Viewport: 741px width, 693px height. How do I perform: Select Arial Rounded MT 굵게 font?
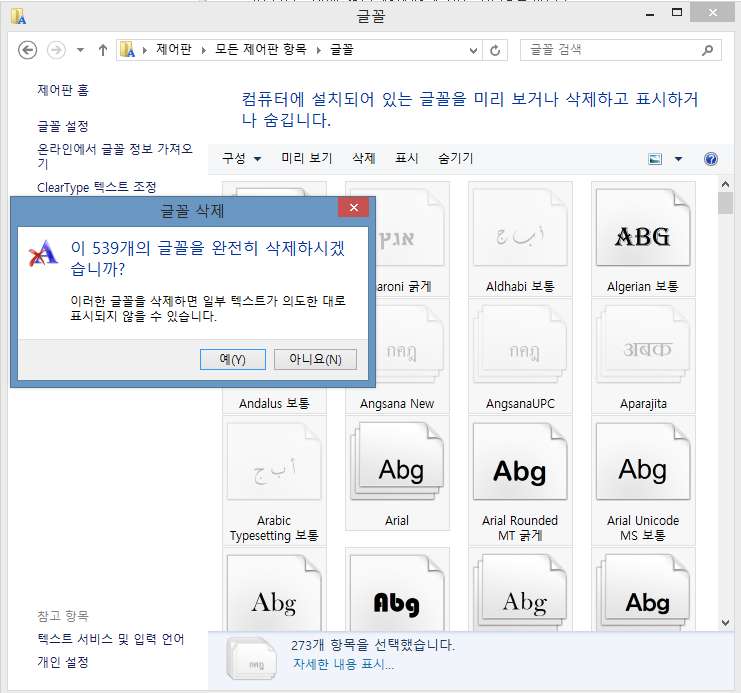point(520,480)
